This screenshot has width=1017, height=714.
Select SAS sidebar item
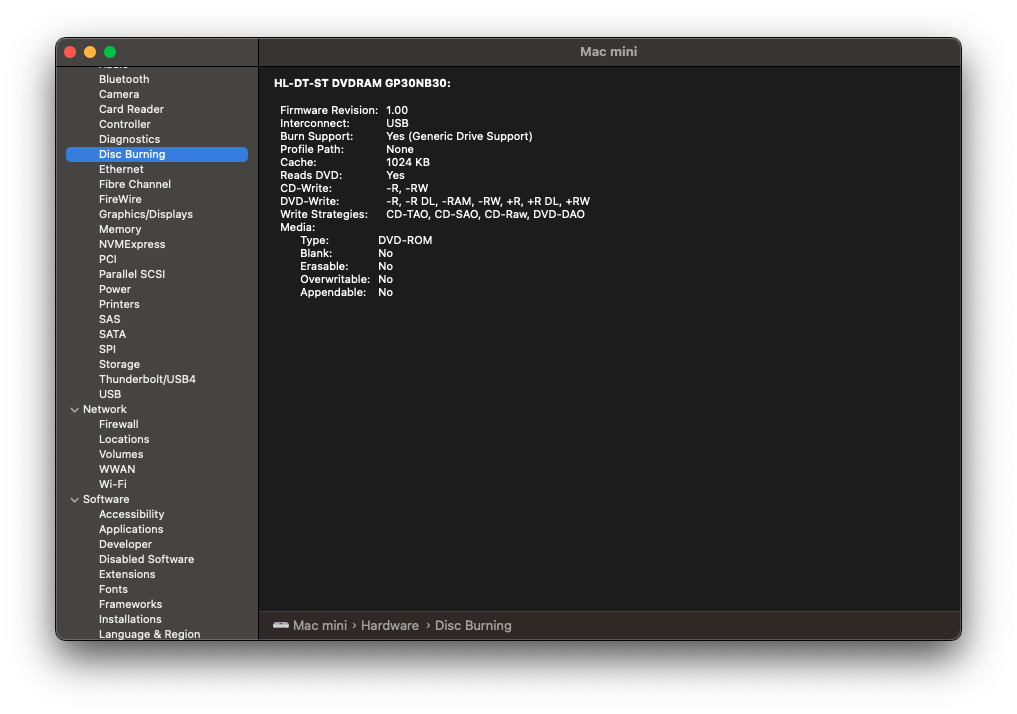point(110,319)
